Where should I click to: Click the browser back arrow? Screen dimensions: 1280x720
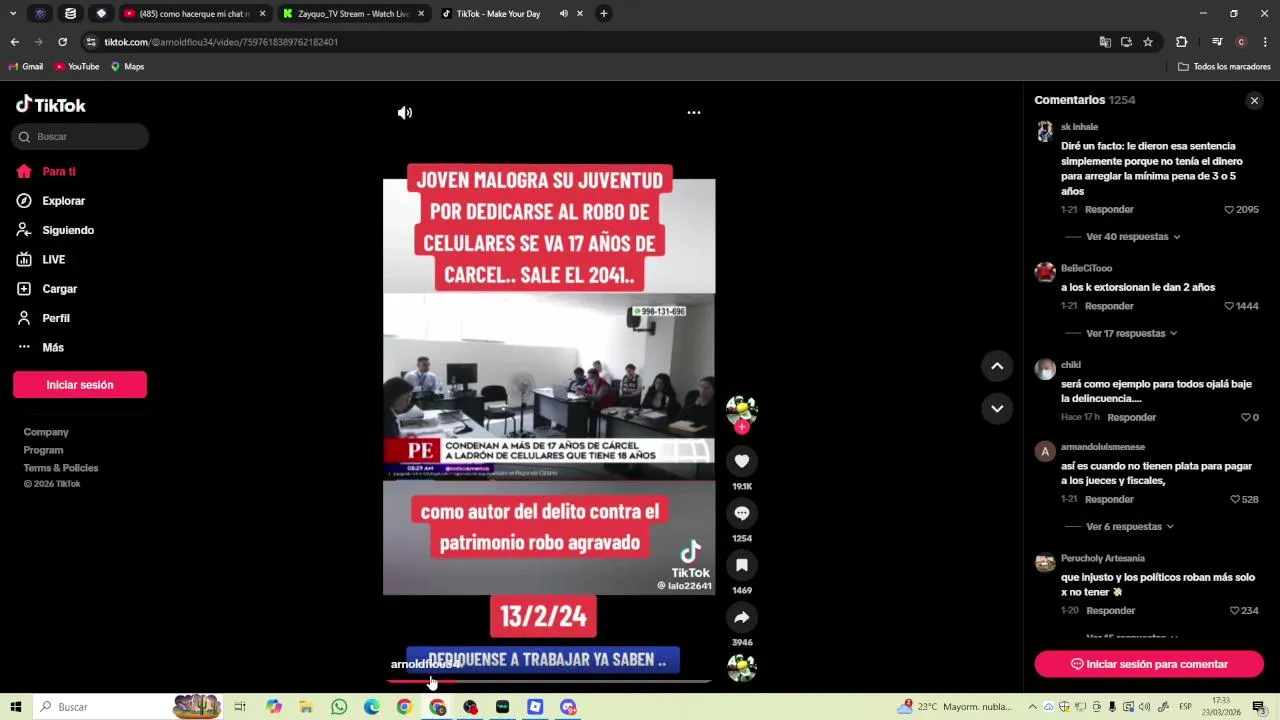coord(14,42)
